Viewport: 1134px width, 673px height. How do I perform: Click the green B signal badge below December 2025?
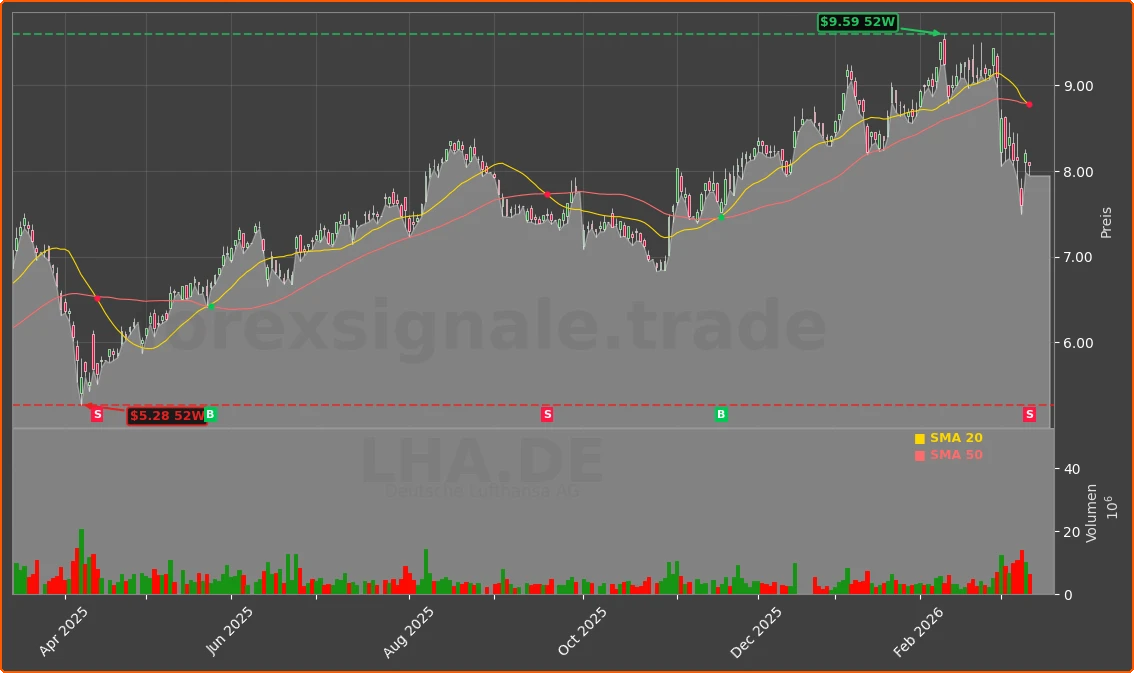click(x=720, y=413)
